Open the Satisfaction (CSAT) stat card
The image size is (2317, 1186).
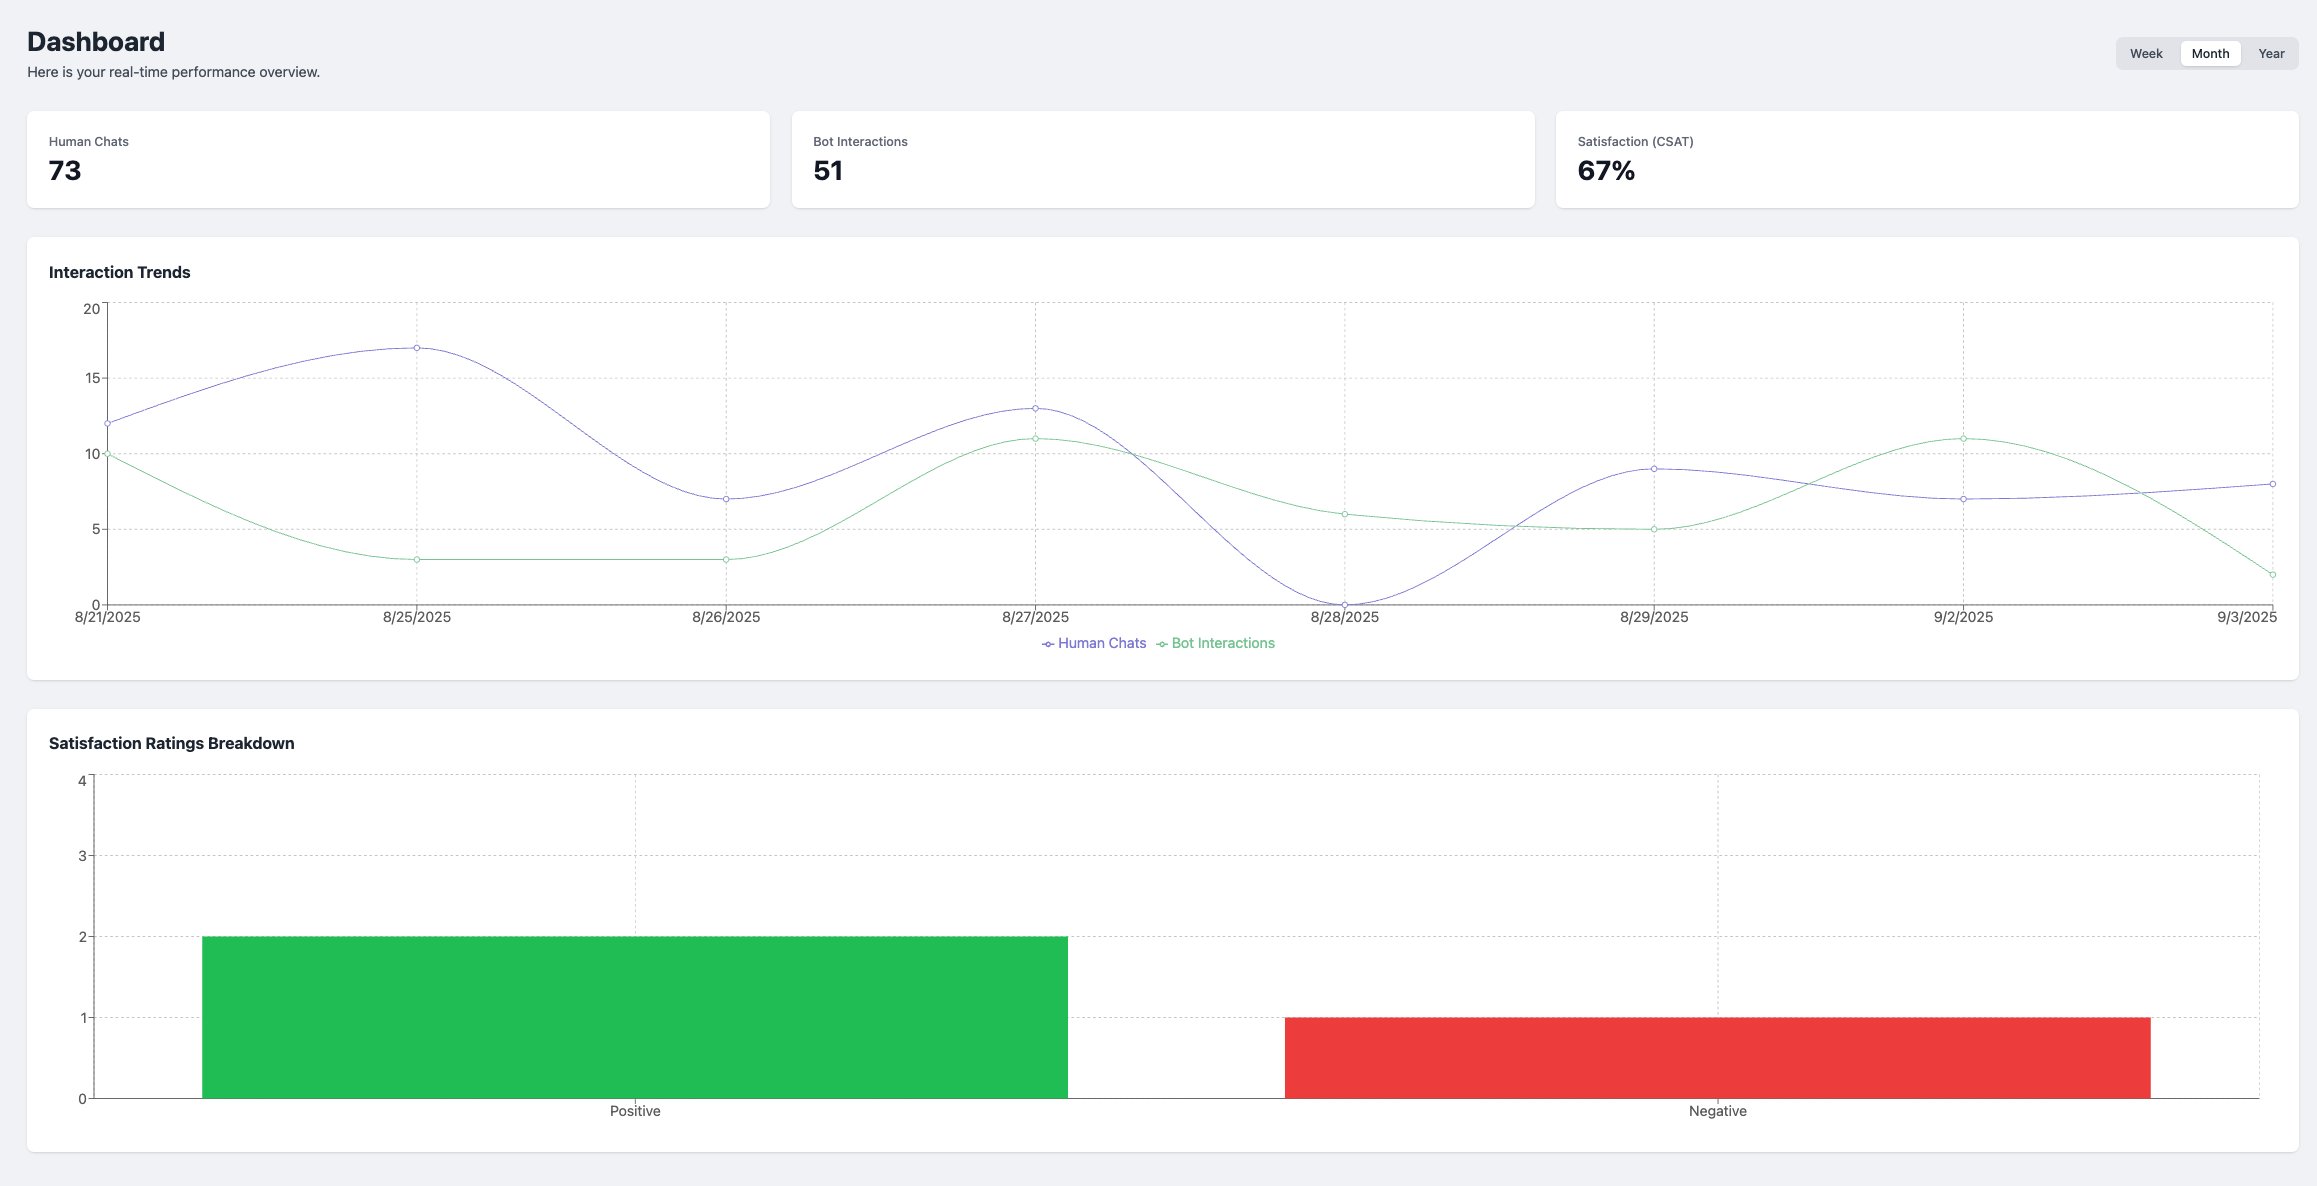[x=1926, y=159]
